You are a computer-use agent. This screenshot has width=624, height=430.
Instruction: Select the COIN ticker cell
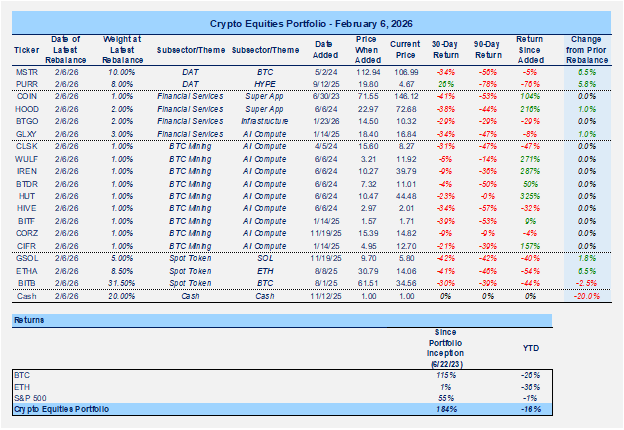pyautogui.click(x=26, y=93)
